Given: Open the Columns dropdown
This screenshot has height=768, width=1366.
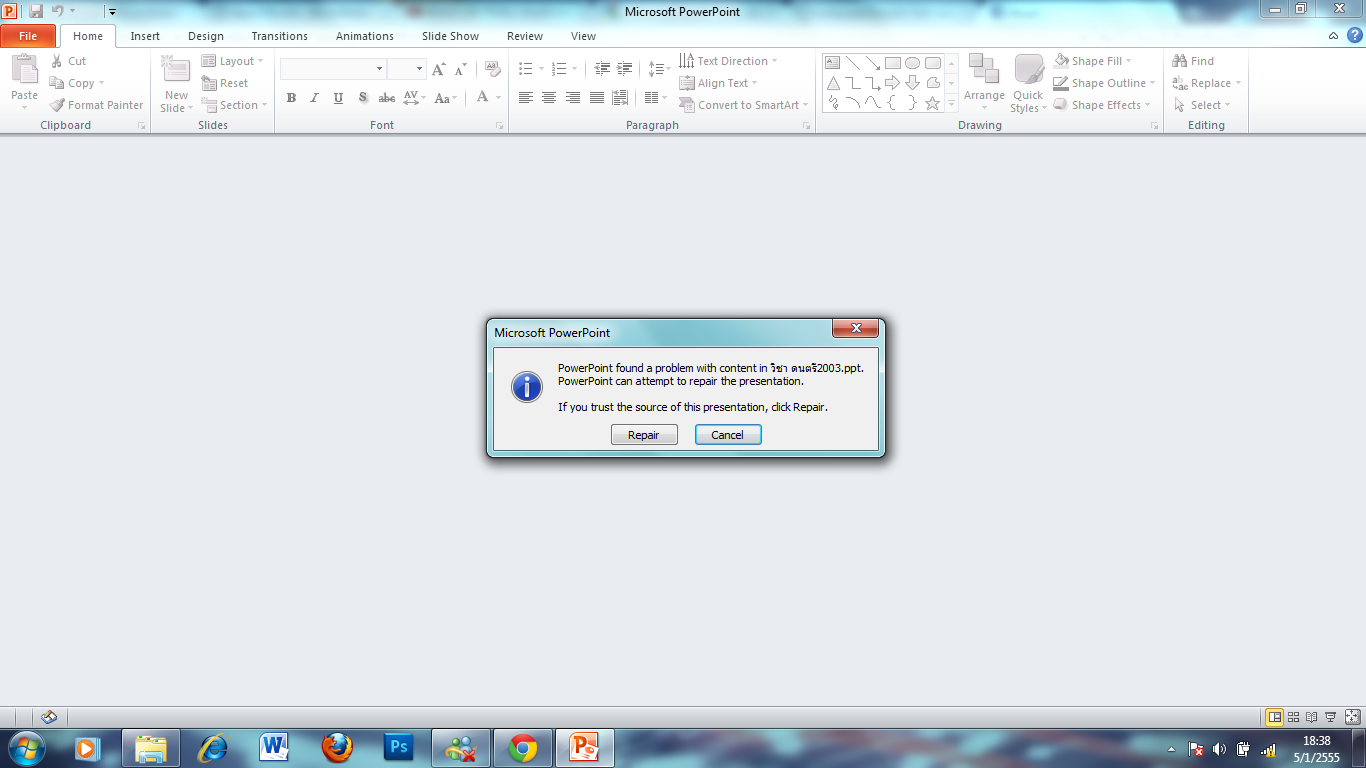Looking at the screenshot, I should click(x=656, y=98).
